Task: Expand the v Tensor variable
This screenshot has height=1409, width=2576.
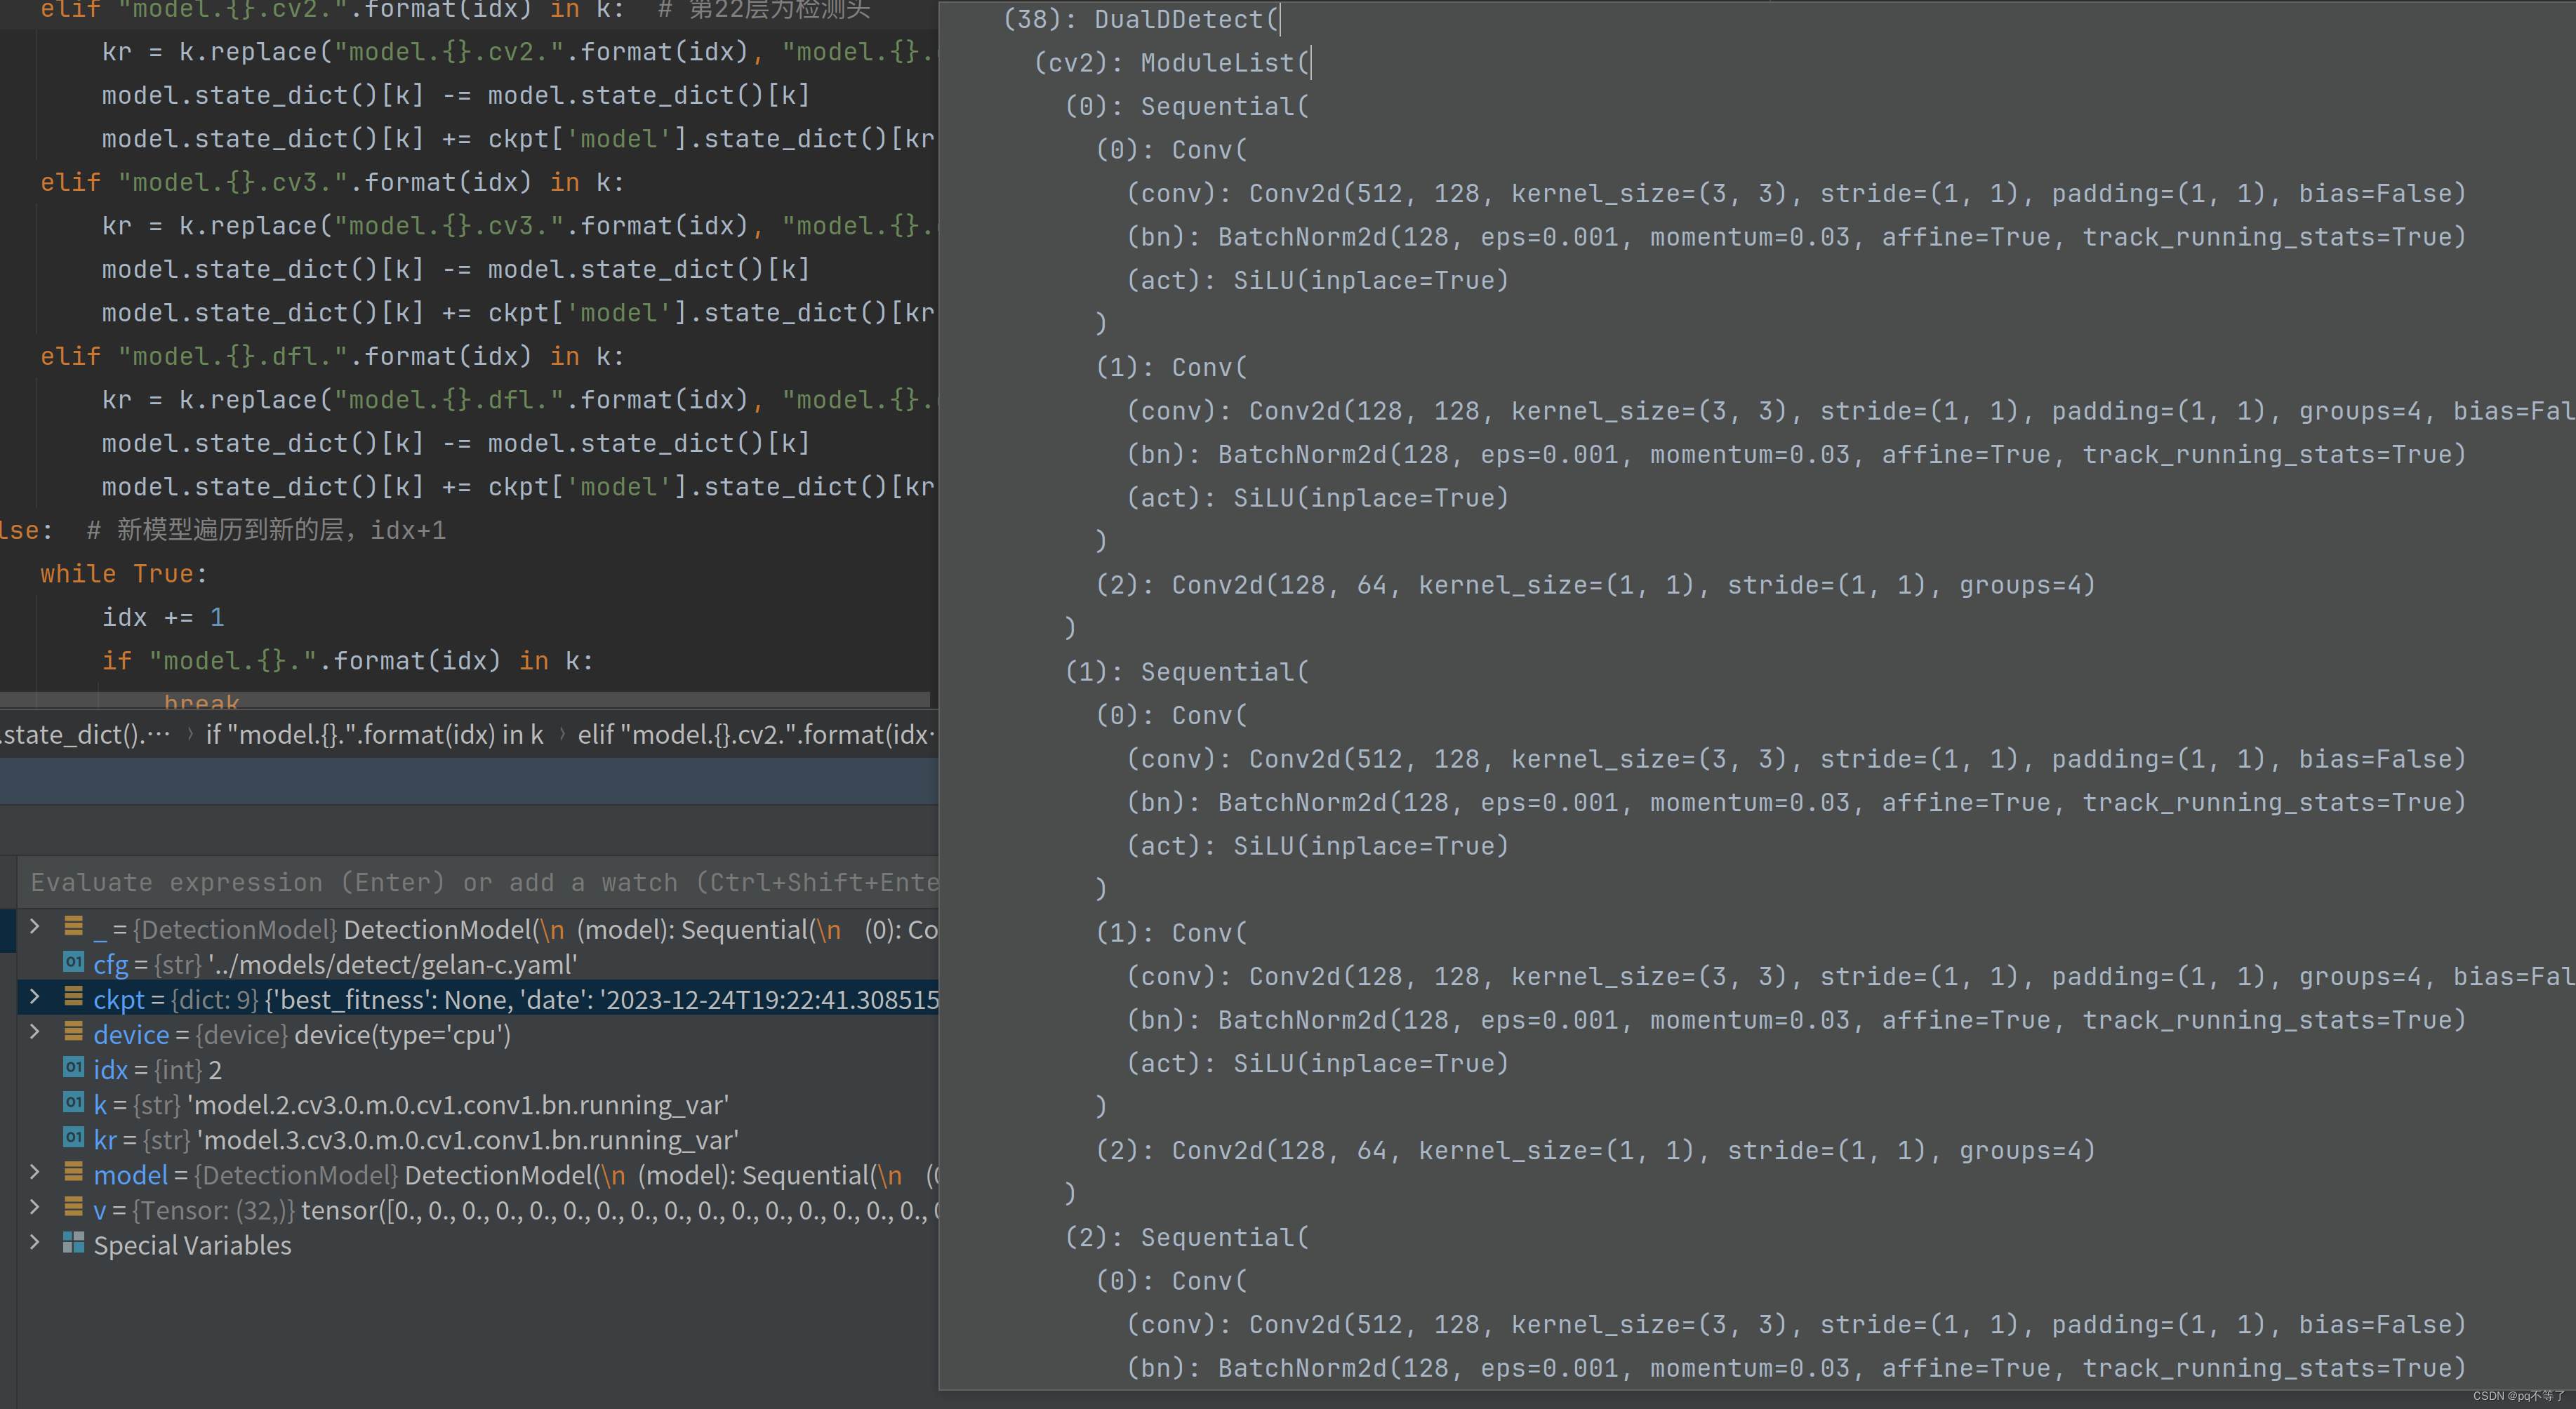Action: point(35,1208)
